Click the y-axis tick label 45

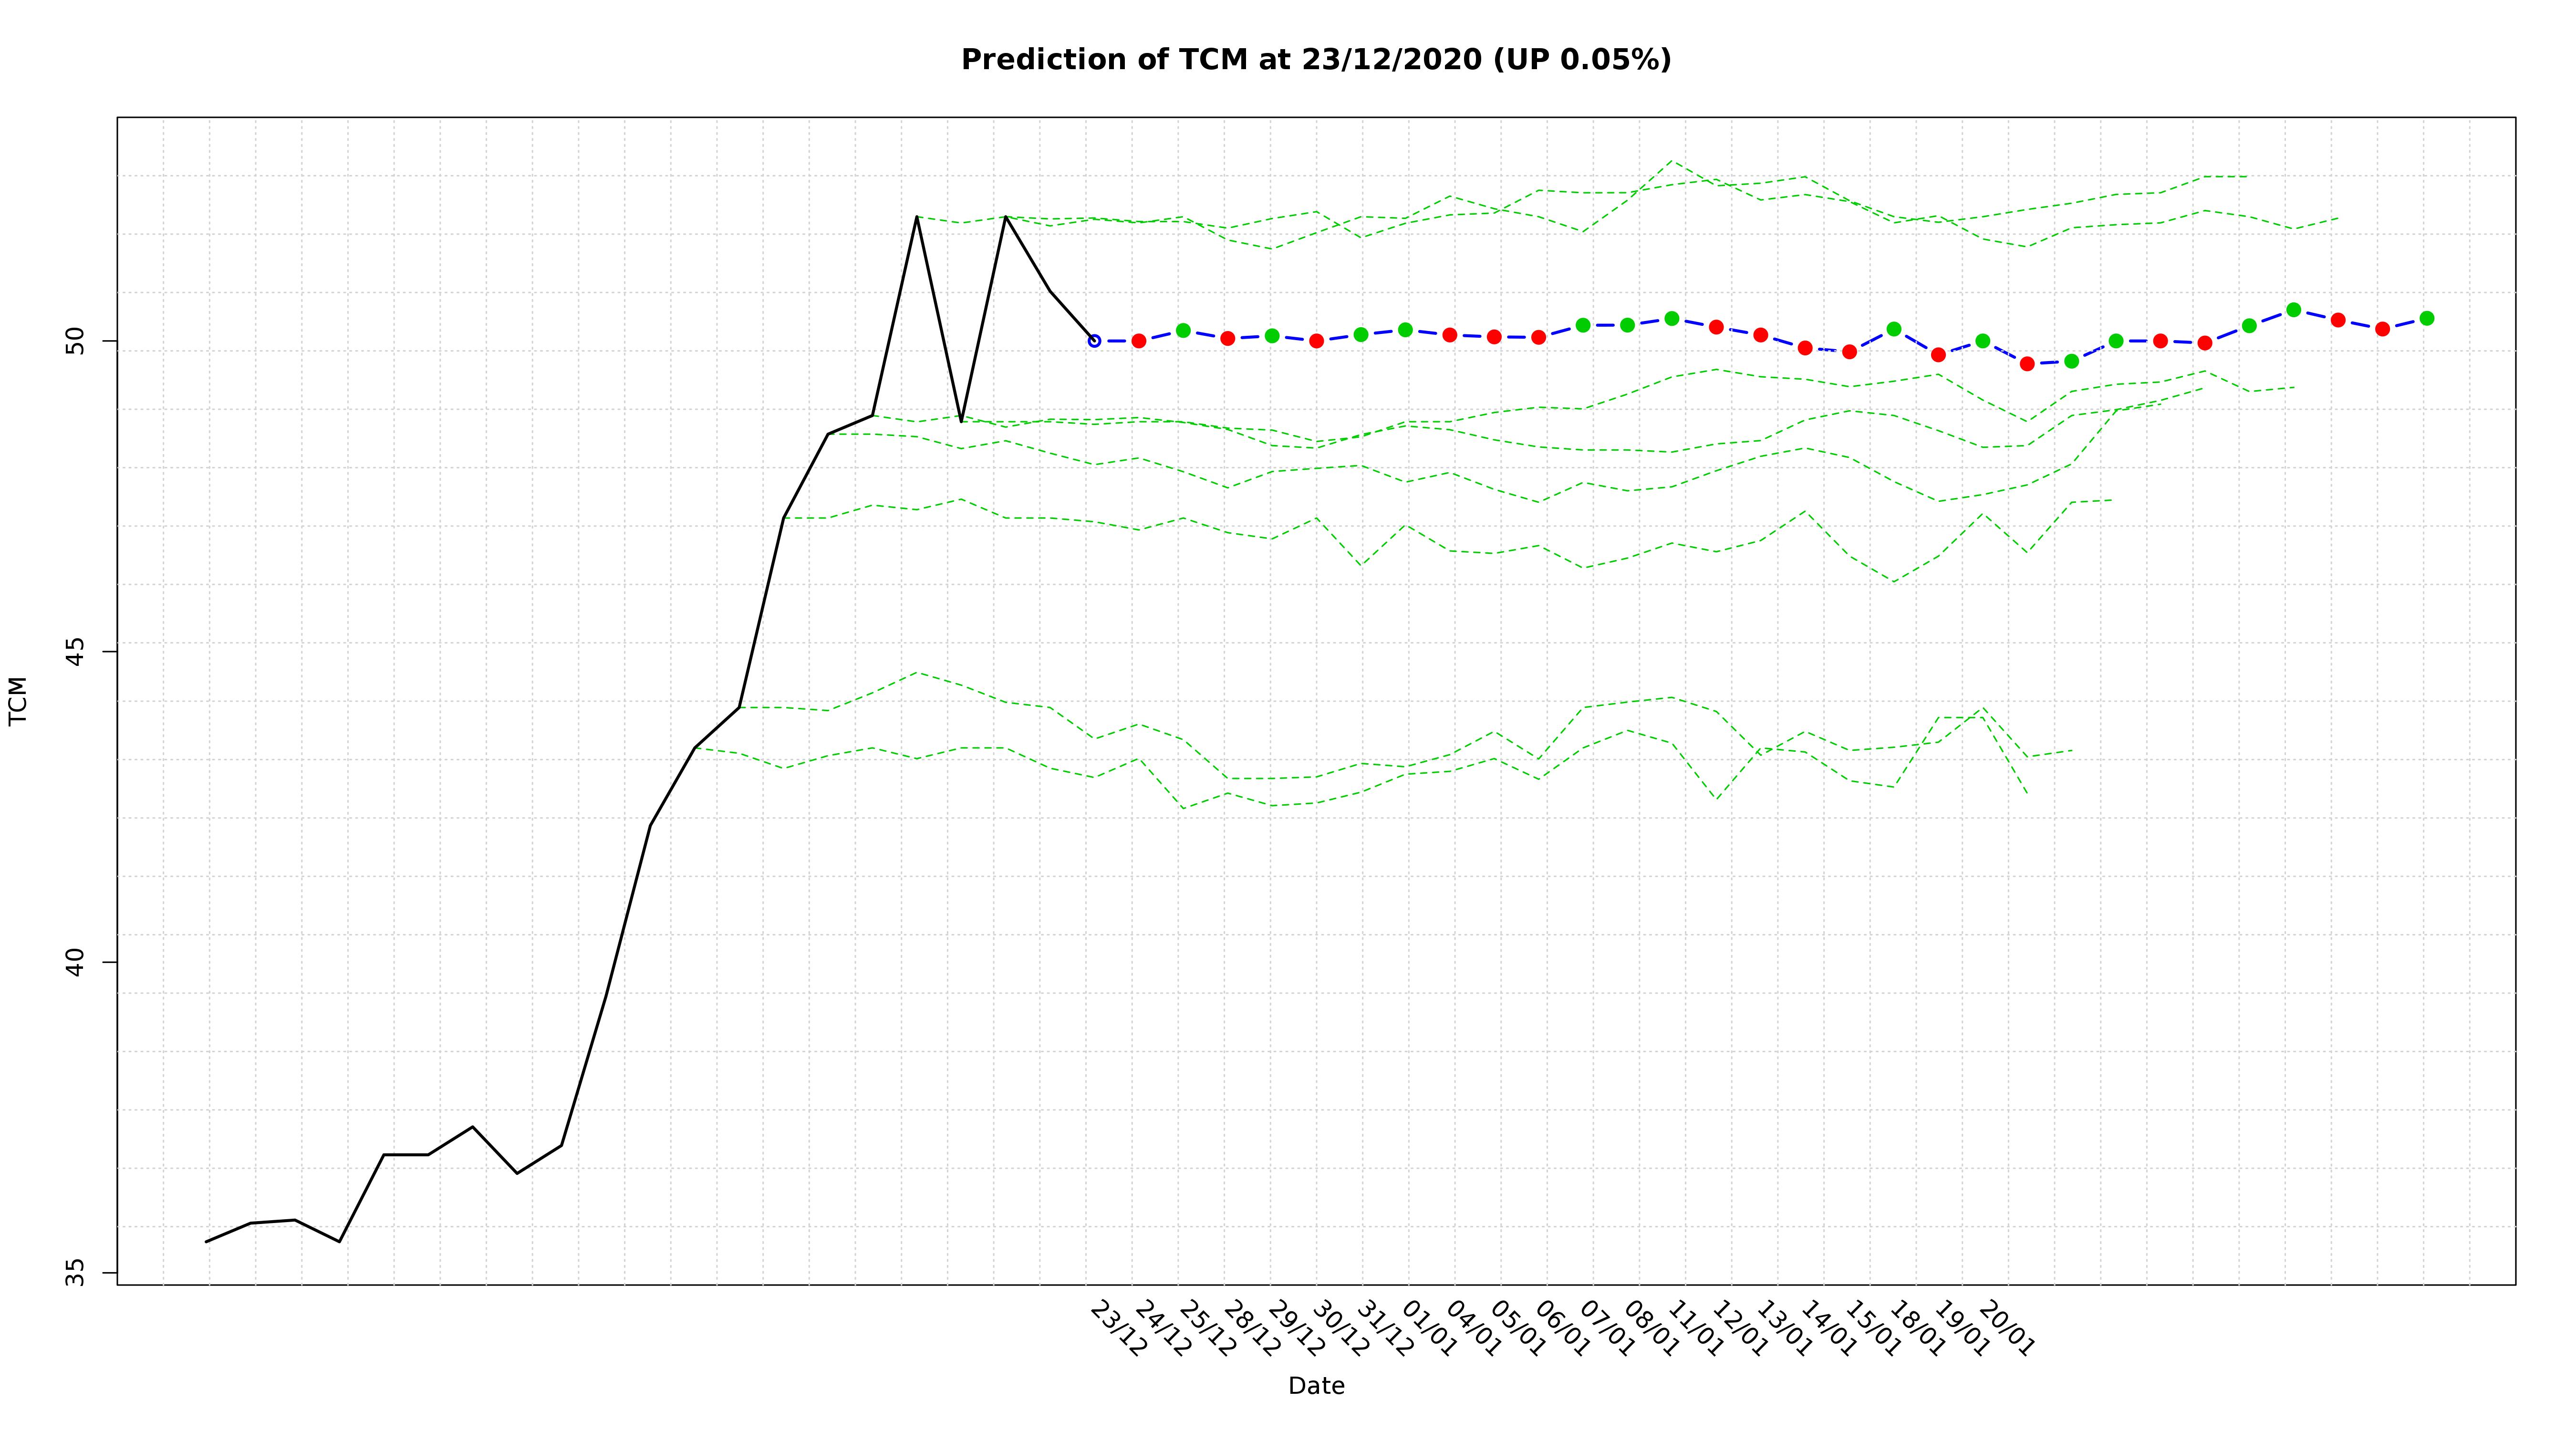pos(74,652)
